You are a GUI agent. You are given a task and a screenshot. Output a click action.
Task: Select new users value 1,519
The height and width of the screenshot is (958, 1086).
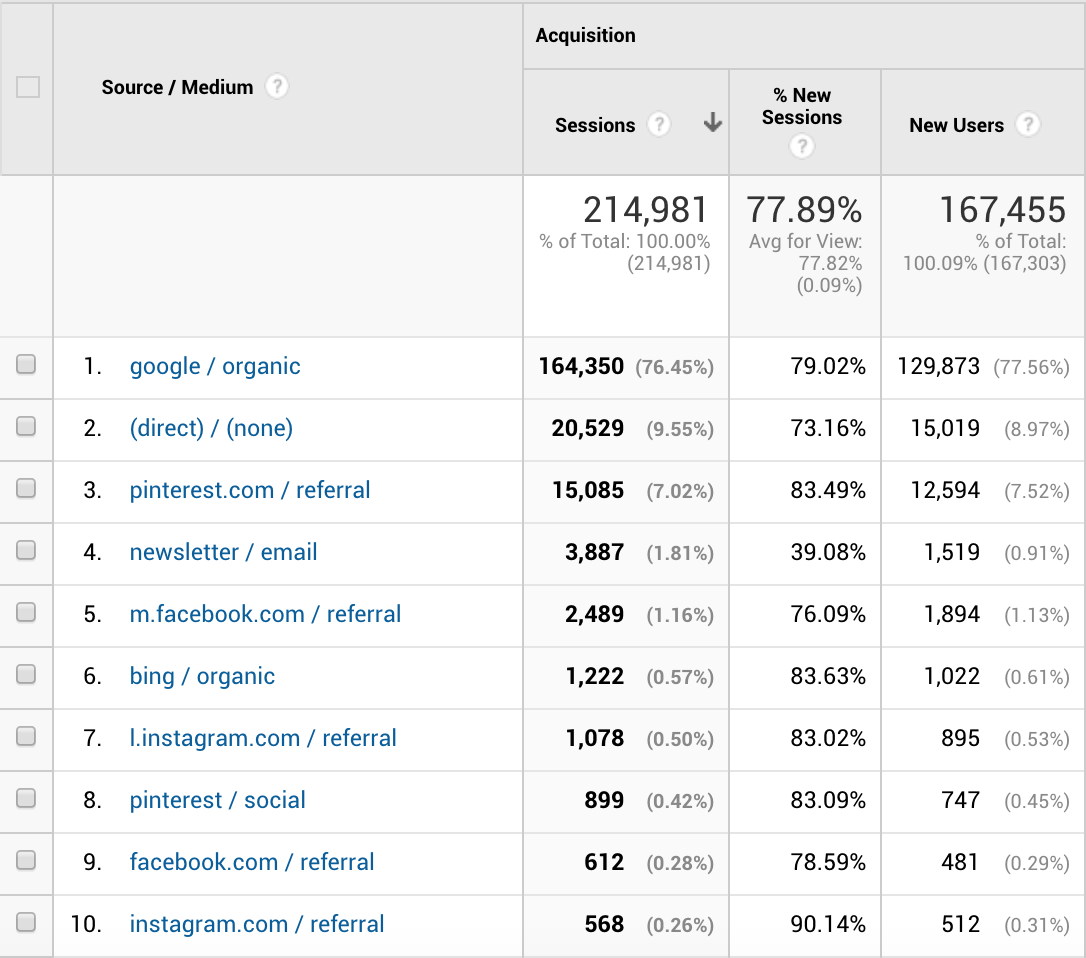(952, 552)
